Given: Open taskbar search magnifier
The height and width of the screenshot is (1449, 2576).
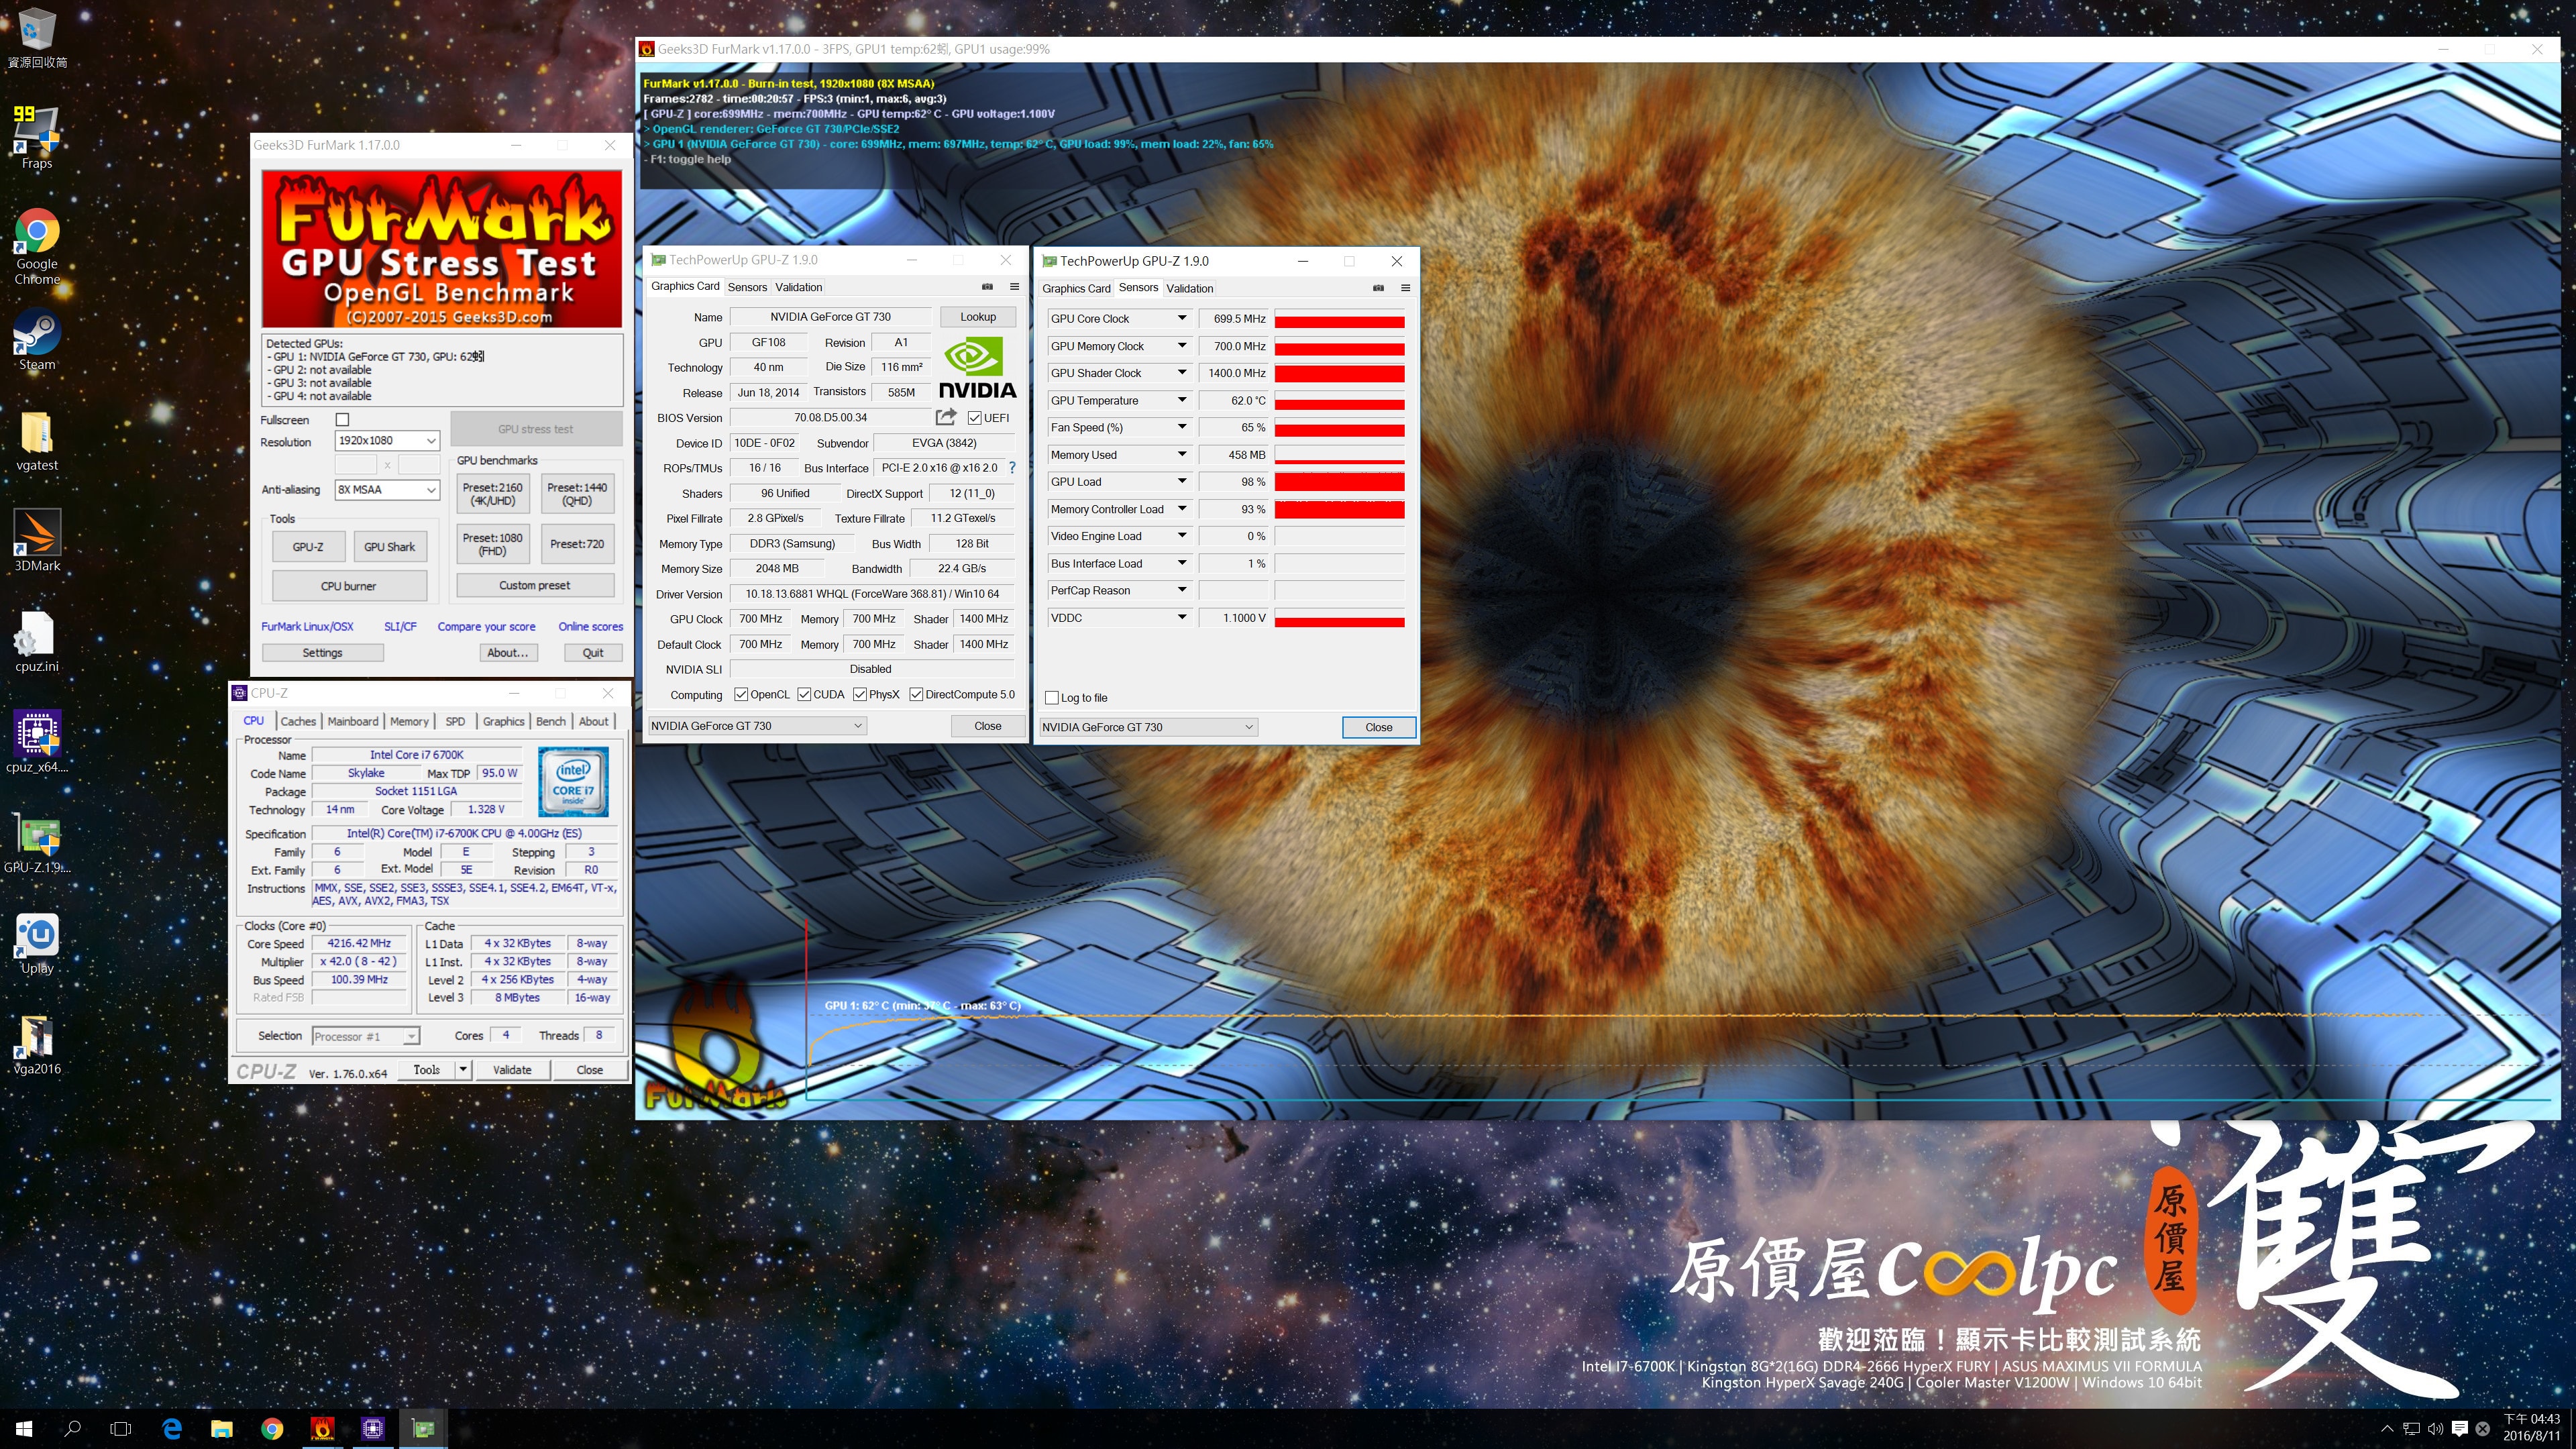Looking at the screenshot, I should (x=72, y=1429).
